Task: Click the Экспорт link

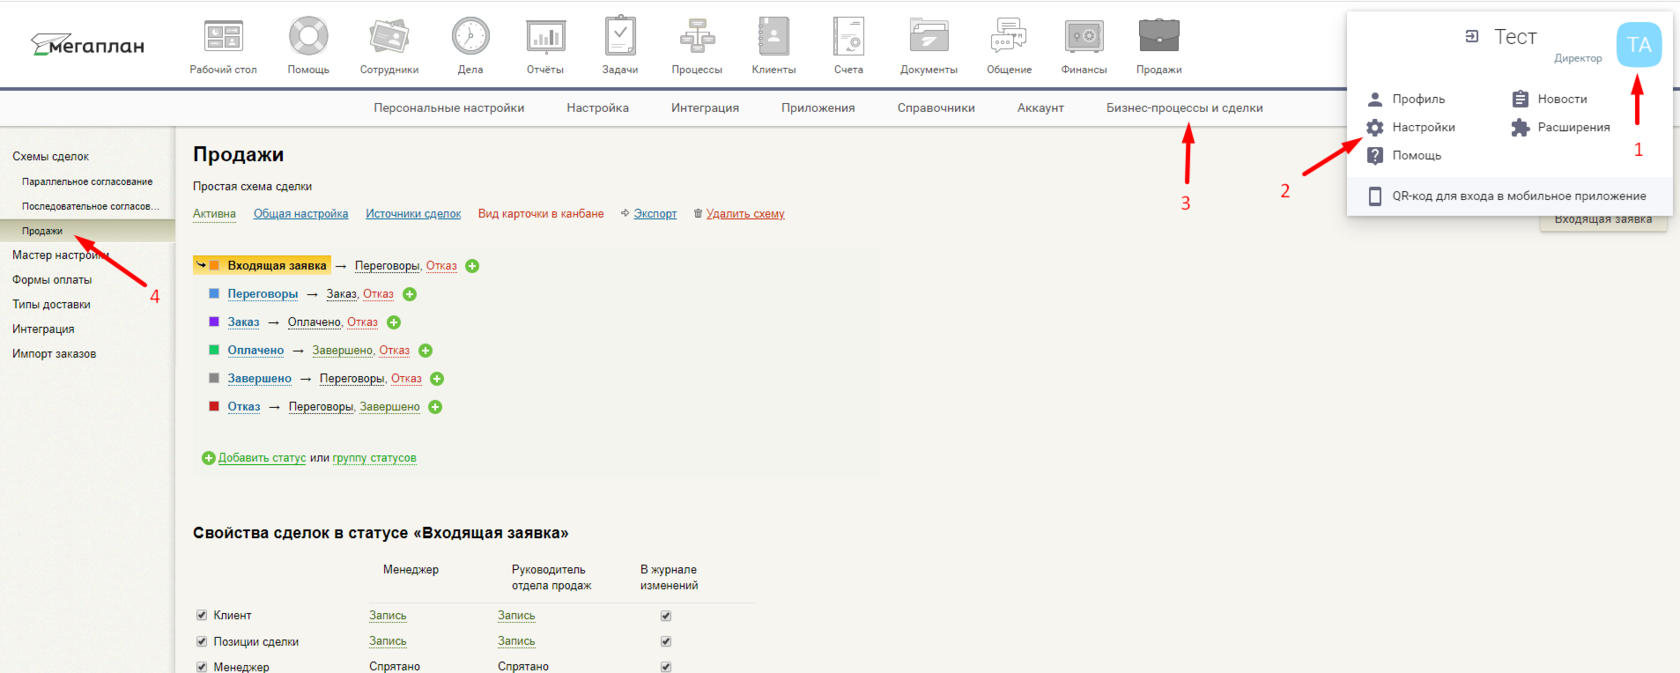Action: click(x=655, y=214)
